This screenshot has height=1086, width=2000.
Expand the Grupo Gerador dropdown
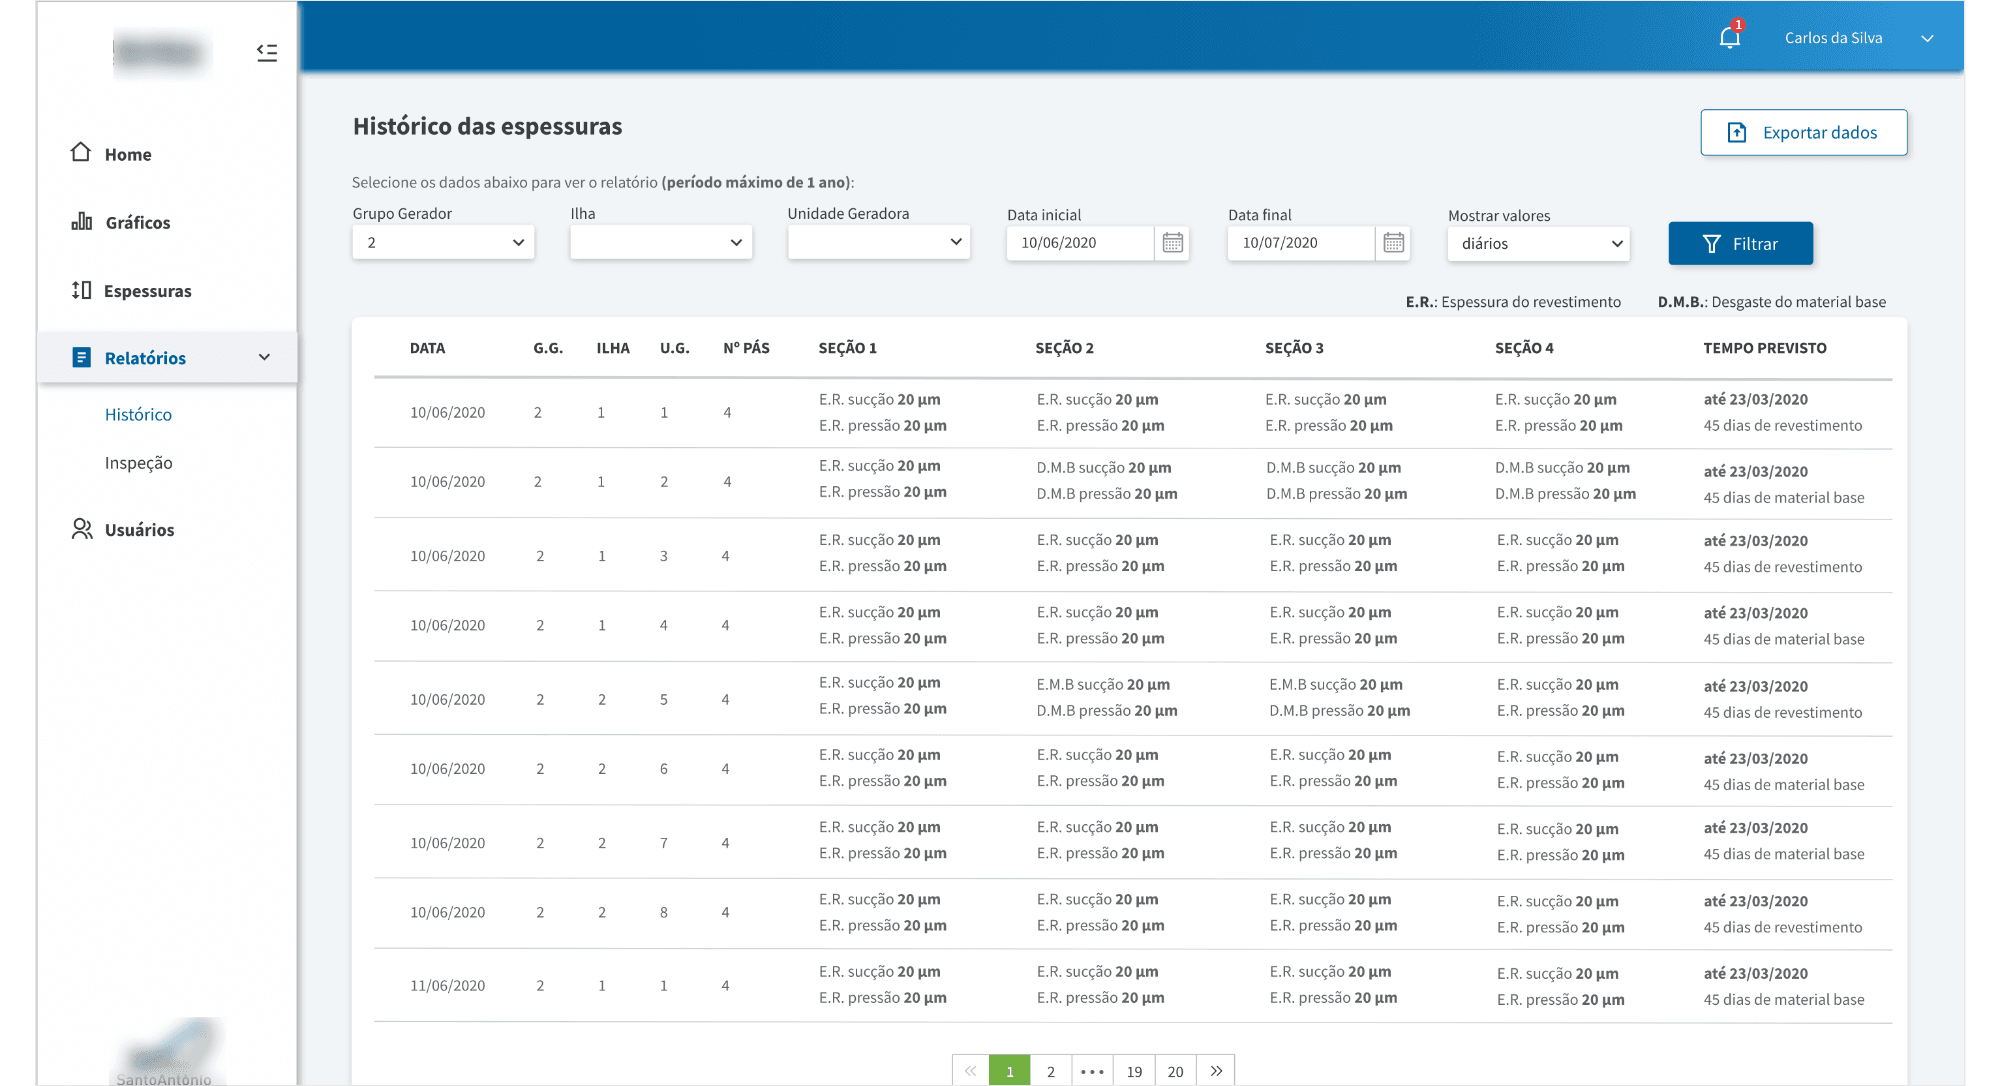[x=443, y=242]
